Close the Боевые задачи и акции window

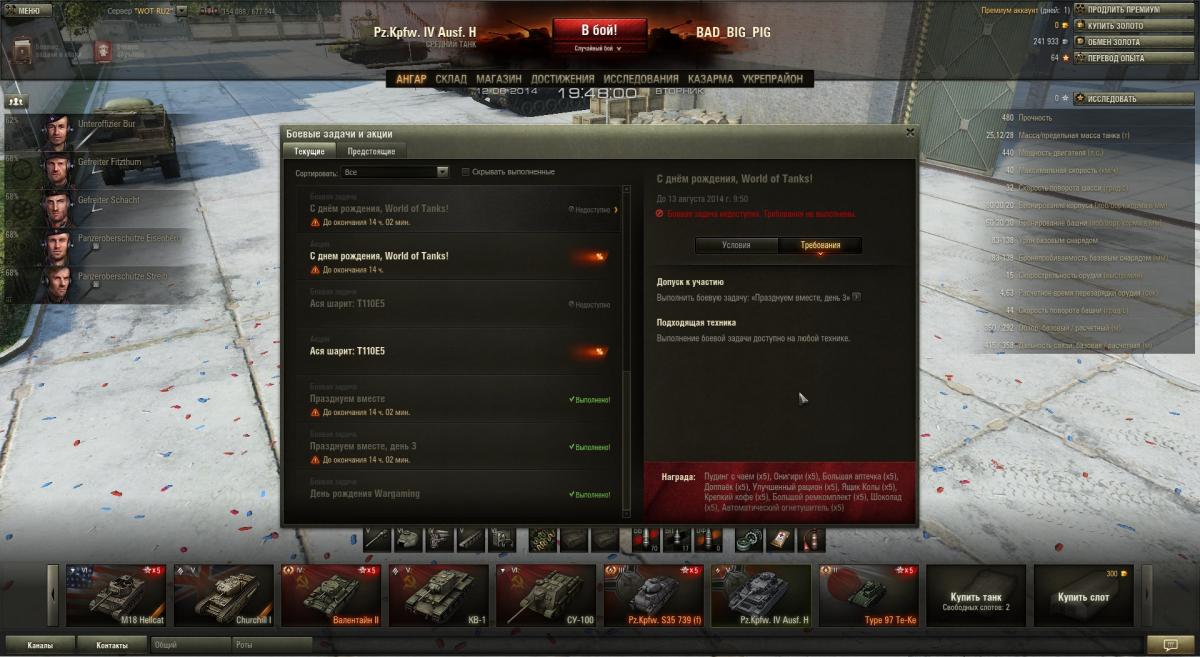(x=909, y=132)
